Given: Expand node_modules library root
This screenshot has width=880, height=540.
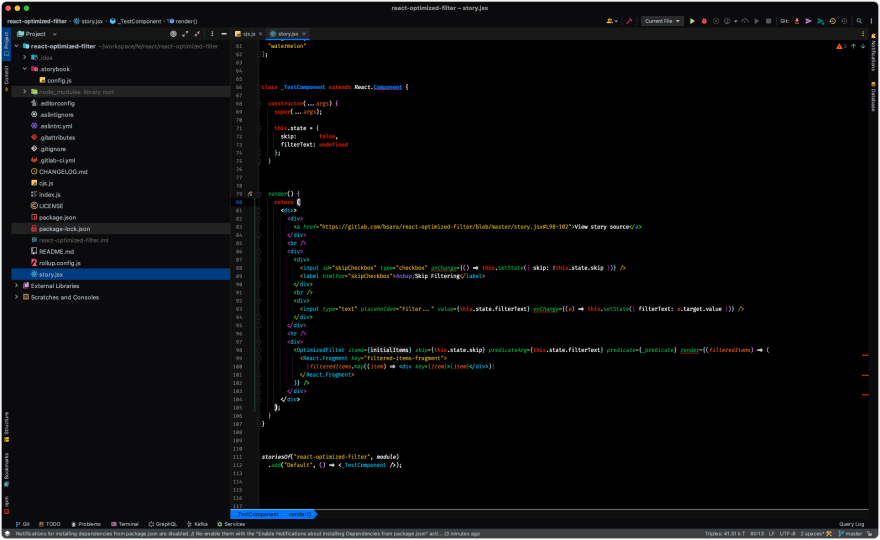Looking at the screenshot, I should (25, 91).
